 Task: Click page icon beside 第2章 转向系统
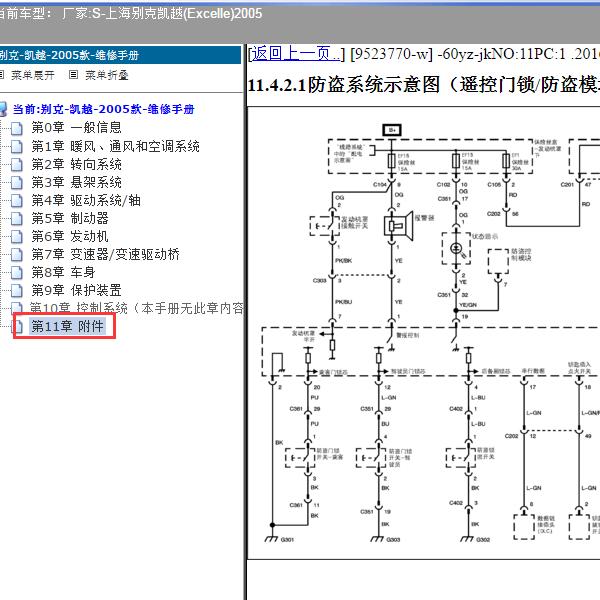point(16,165)
